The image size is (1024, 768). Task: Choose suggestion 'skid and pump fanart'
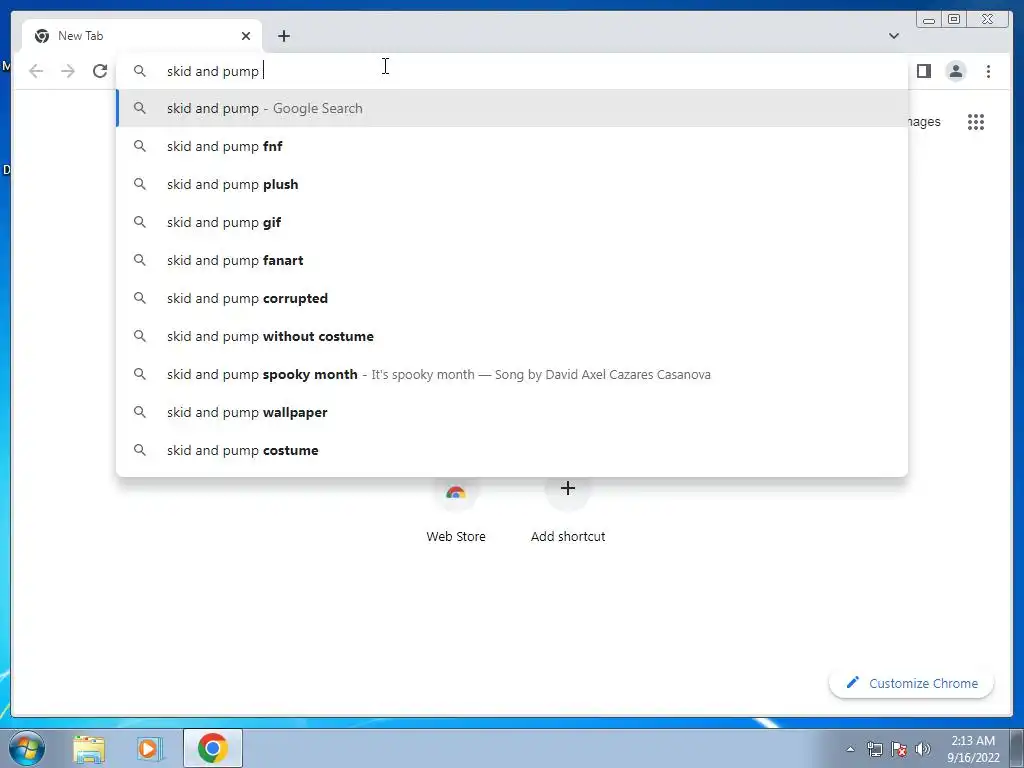point(512,260)
